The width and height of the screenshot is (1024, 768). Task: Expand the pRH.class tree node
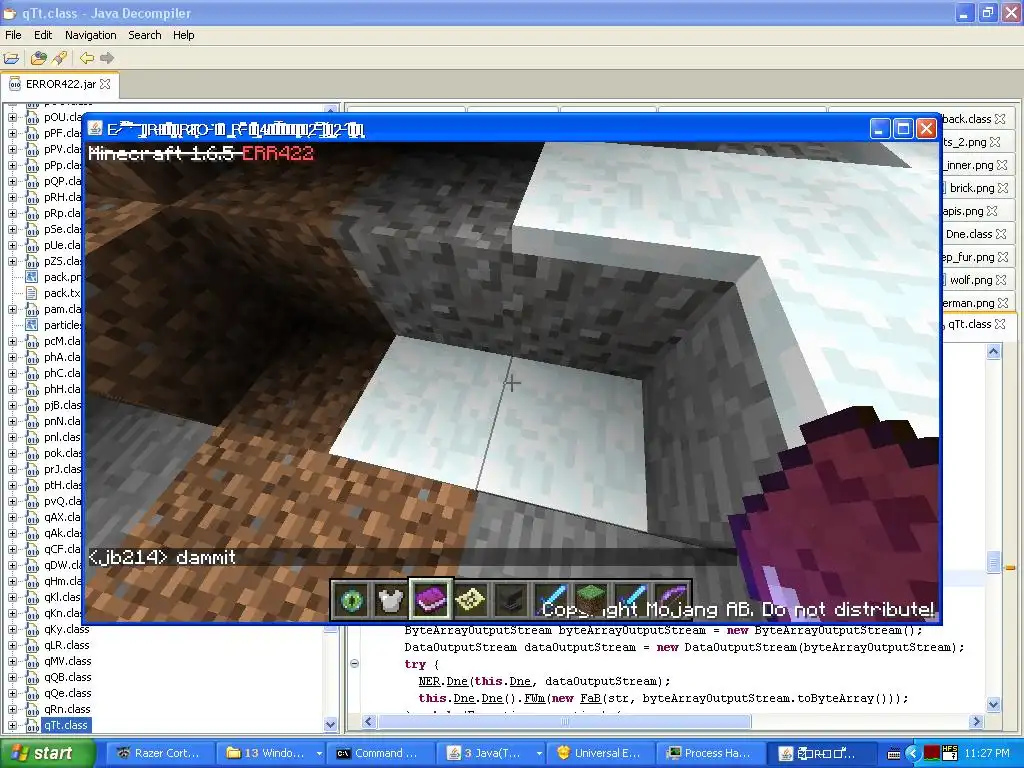point(12,197)
